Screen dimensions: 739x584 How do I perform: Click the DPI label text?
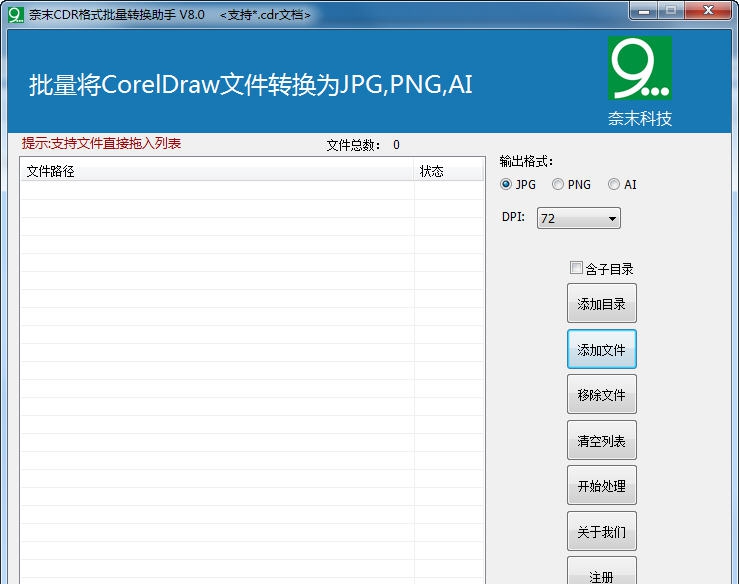click(513, 217)
